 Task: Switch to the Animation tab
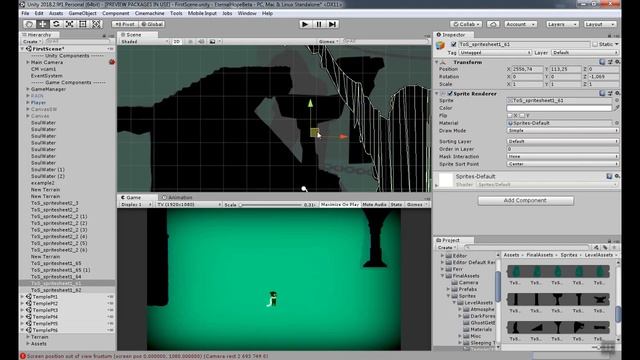pyautogui.click(x=178, y=197)
